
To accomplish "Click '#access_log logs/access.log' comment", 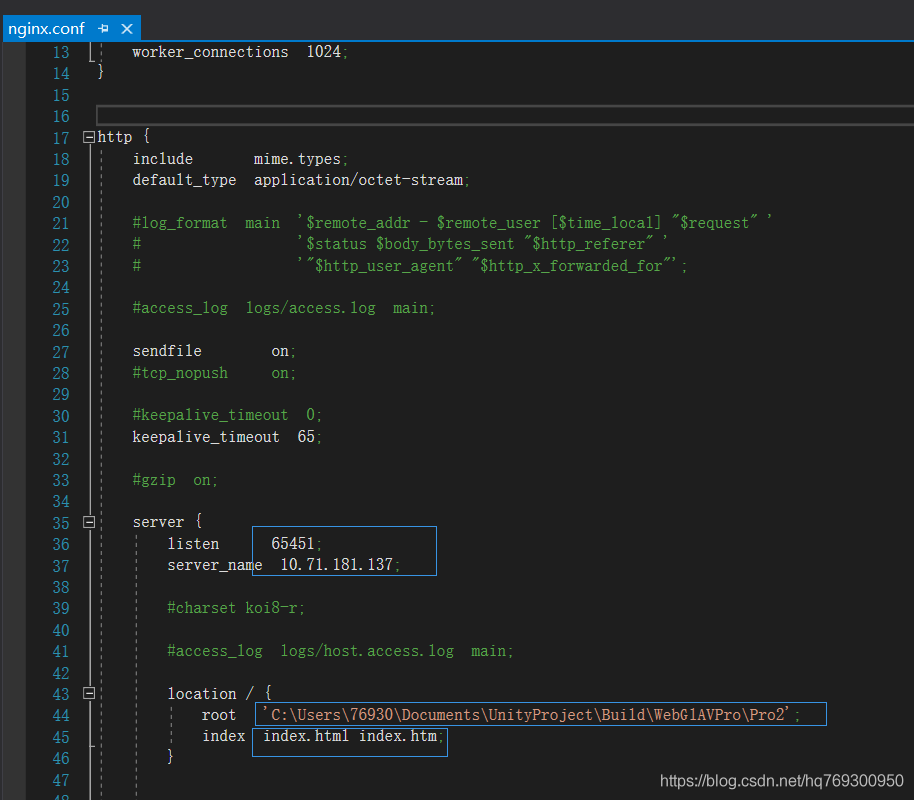I will coord(254,308).
